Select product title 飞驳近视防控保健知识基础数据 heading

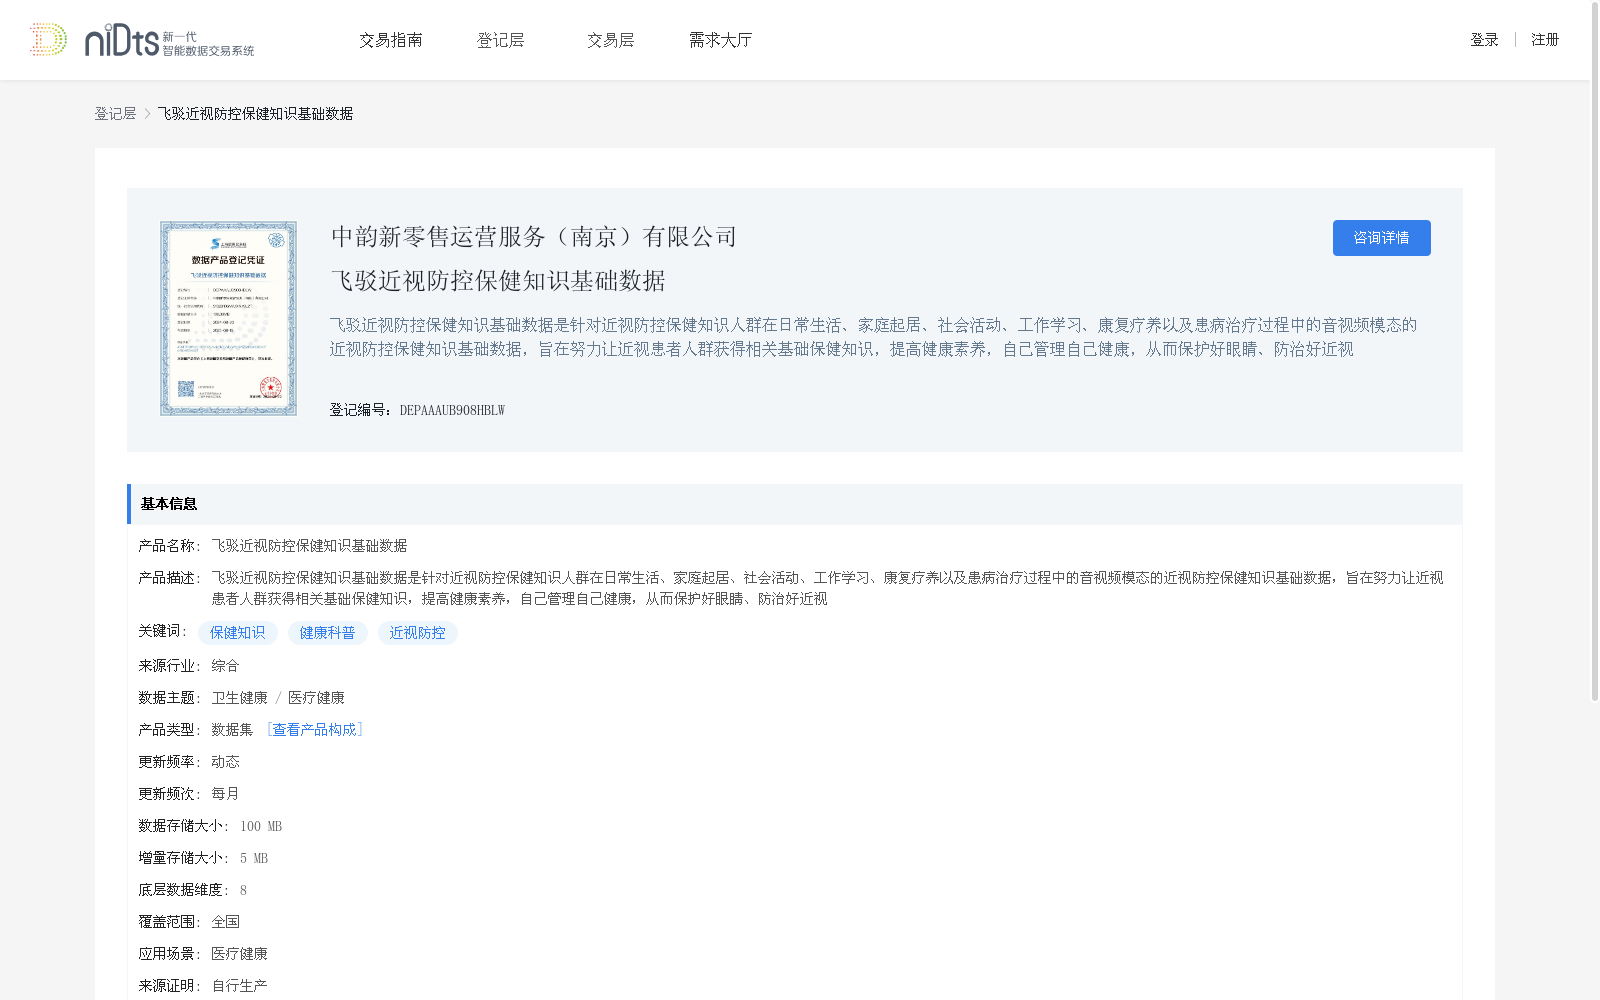click(498, 281)
